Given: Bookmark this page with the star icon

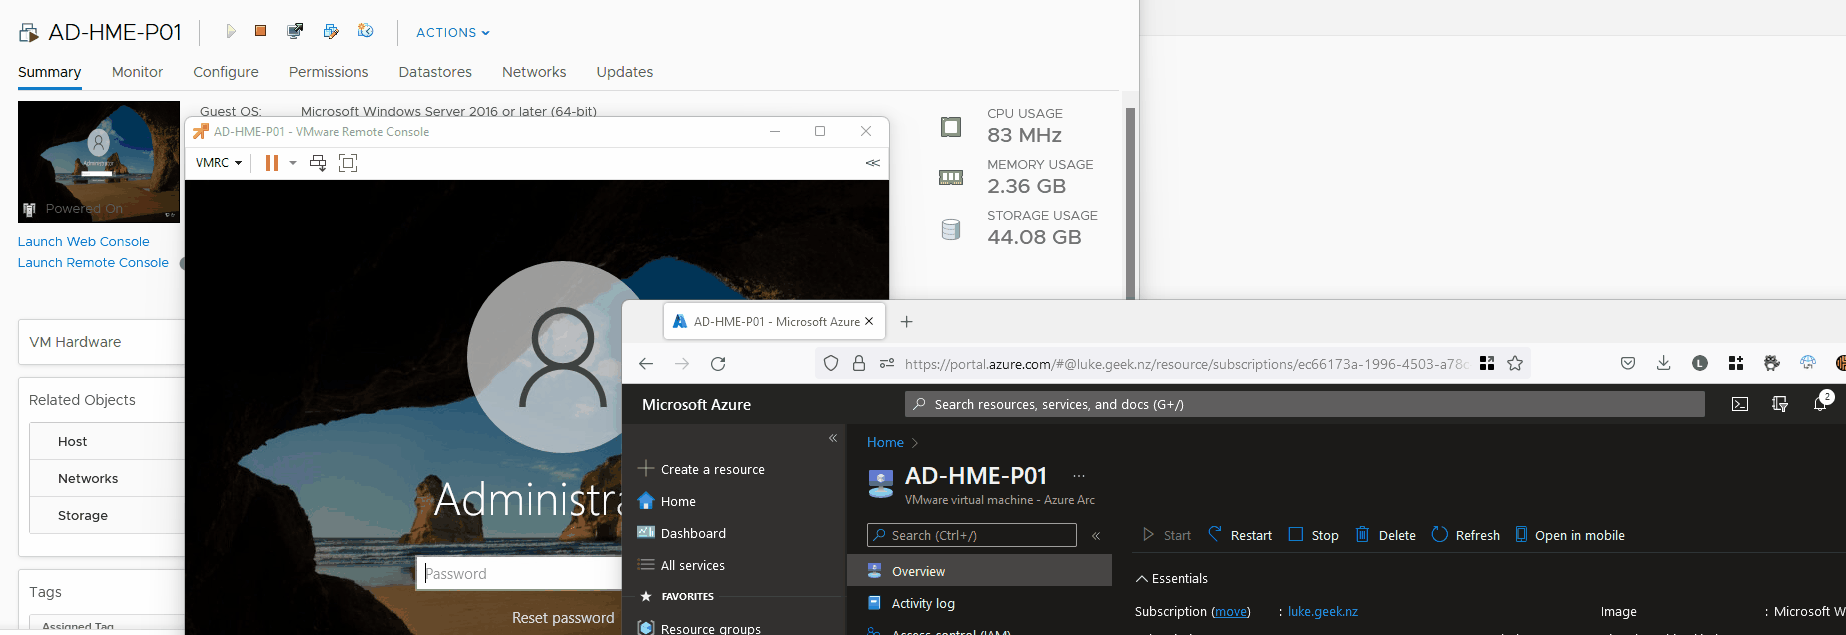Looking at the screenshot, I should click(x=1515, y=364).
